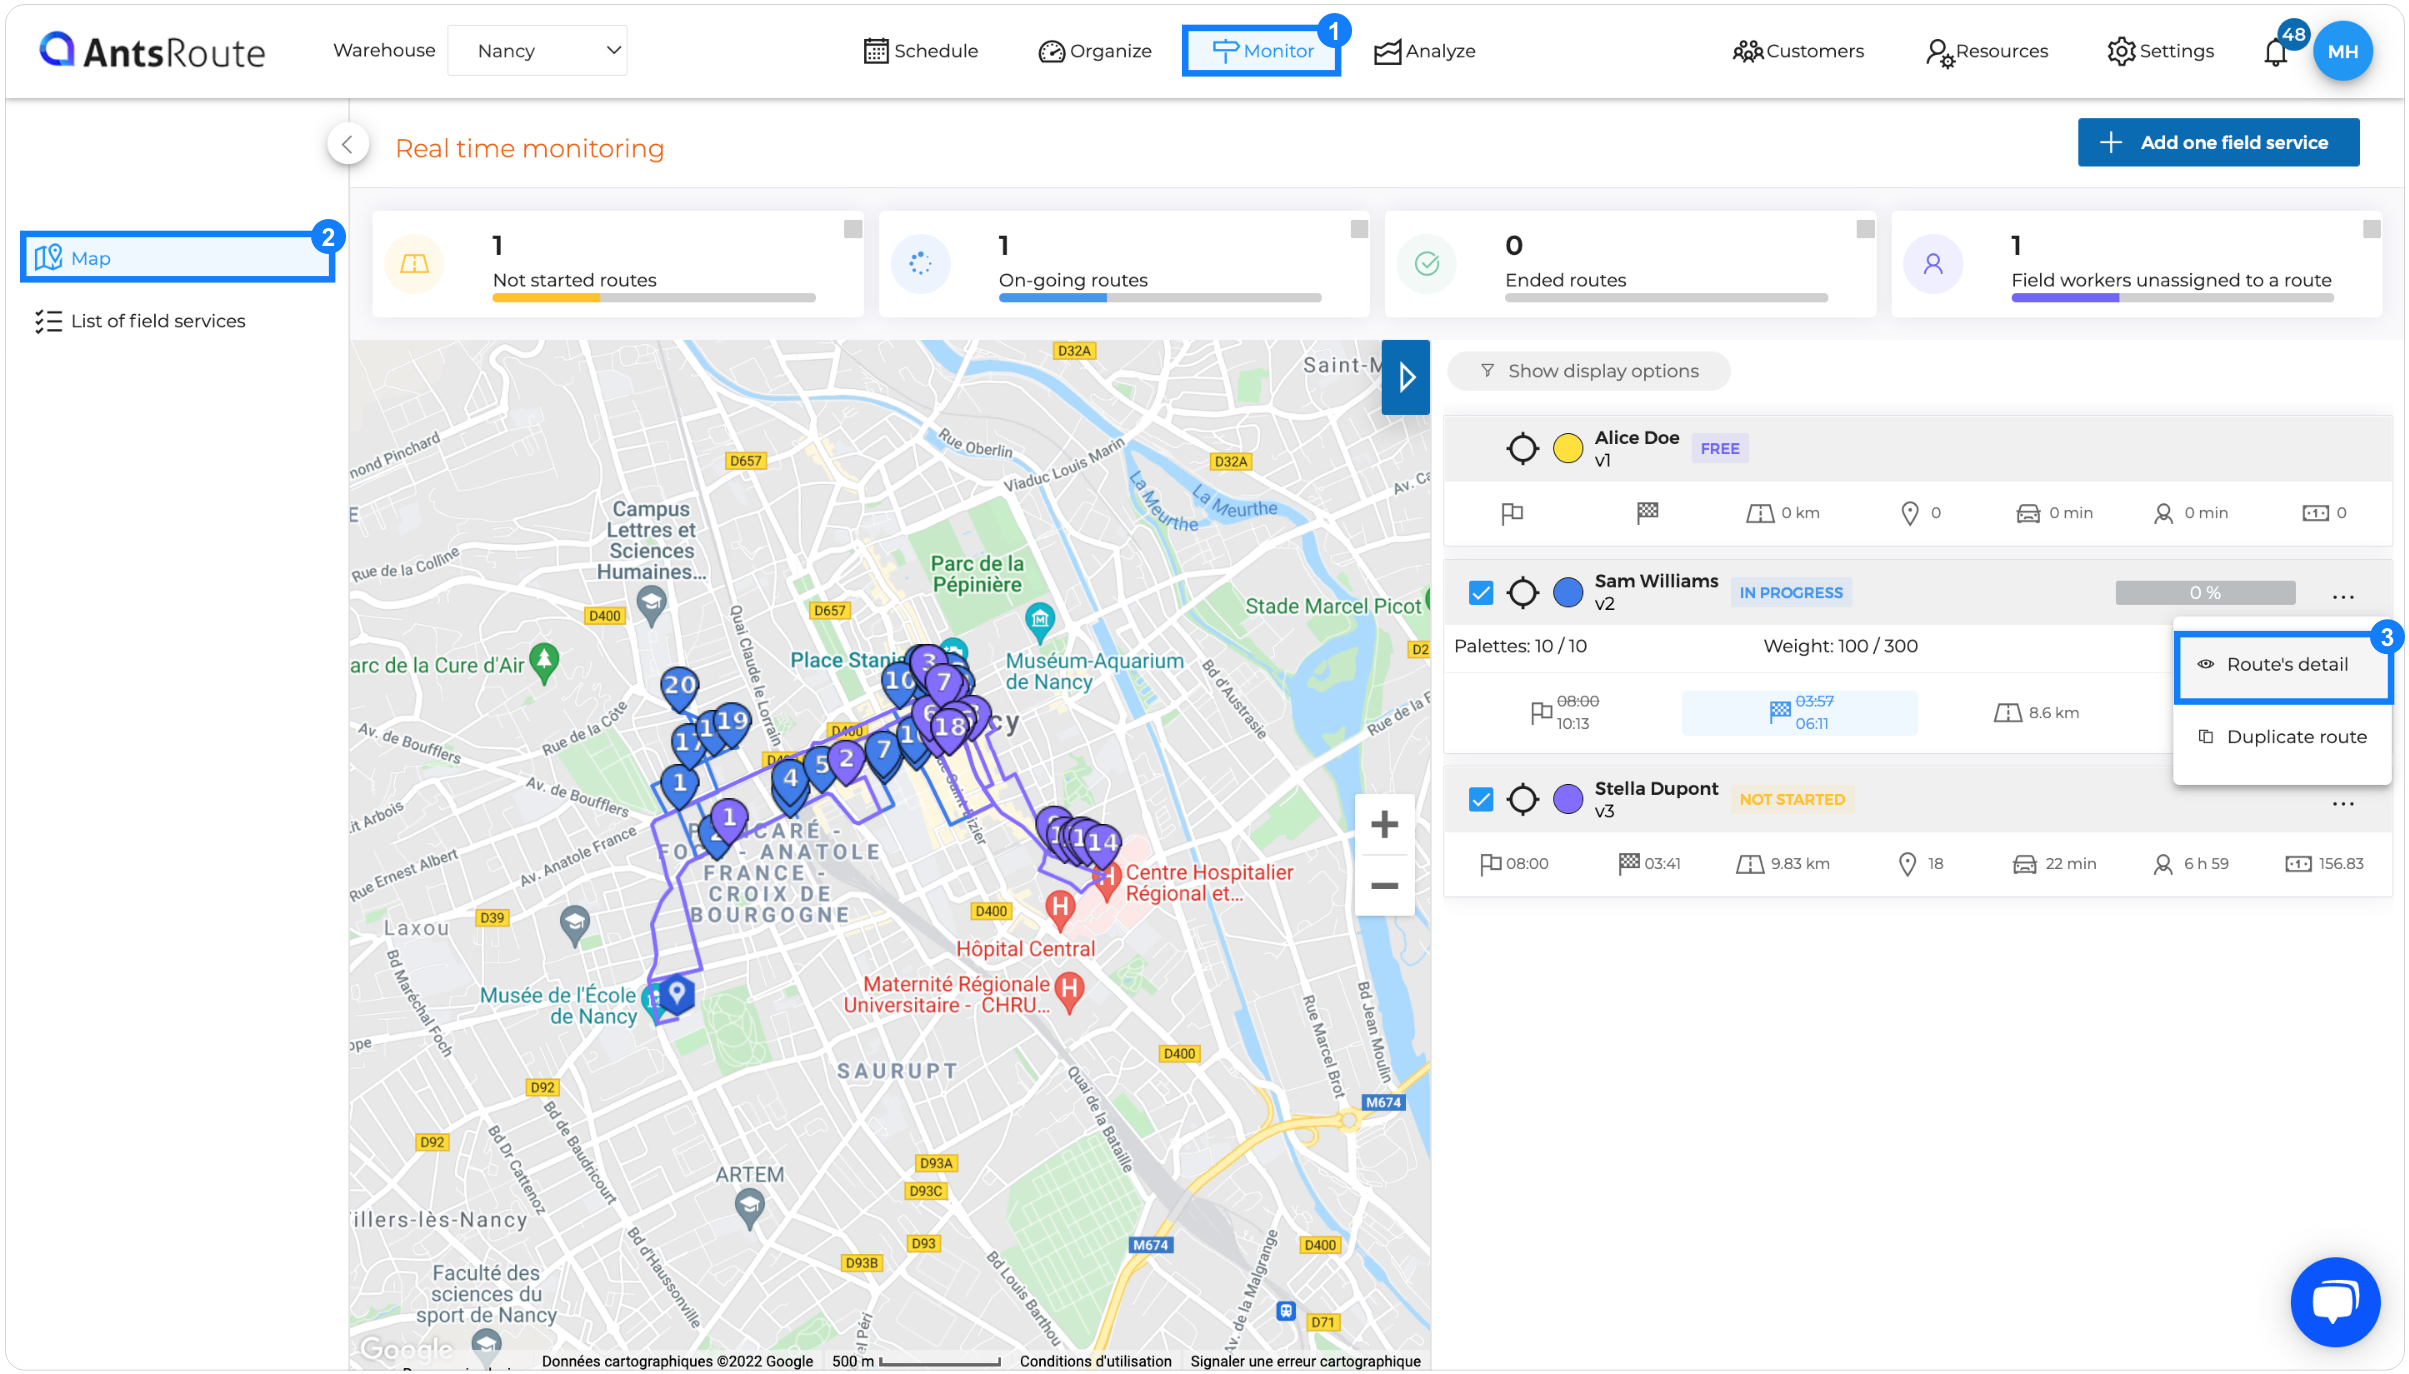Screen dimensions: 2409x1374
Task: Select Duplicate route menu entry
Action: coord(2282,737)
